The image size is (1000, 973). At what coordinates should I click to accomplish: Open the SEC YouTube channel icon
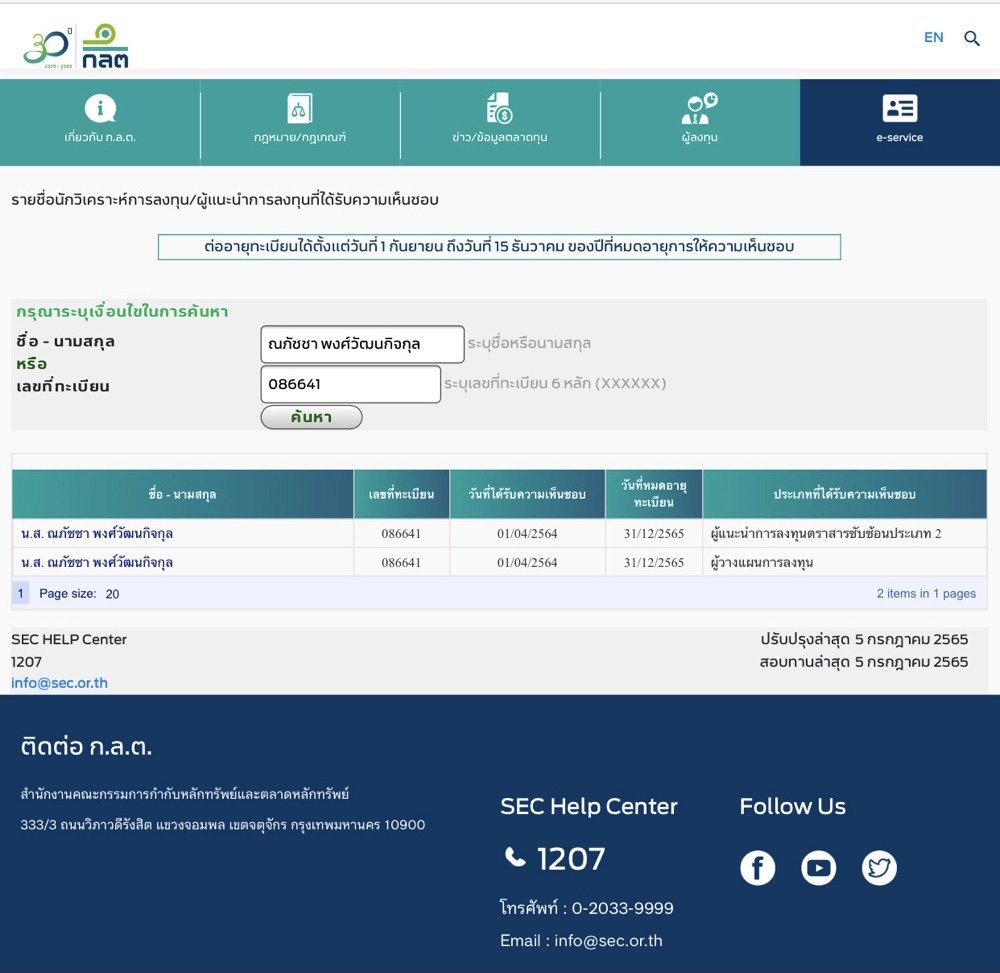tap(818, 868)
